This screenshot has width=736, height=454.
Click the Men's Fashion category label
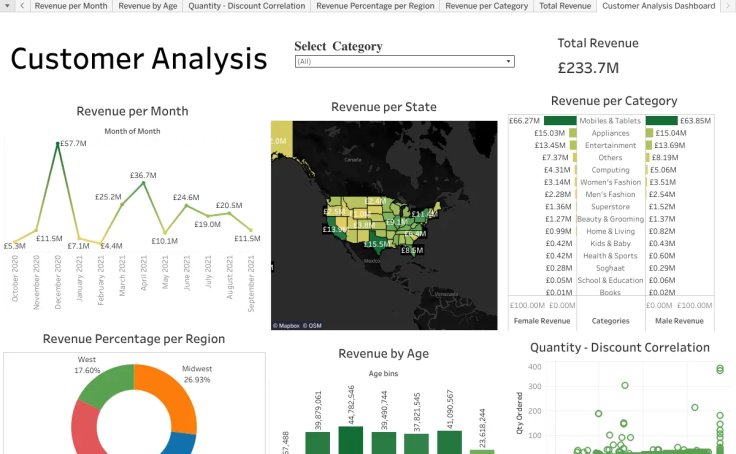coord(611,194)
